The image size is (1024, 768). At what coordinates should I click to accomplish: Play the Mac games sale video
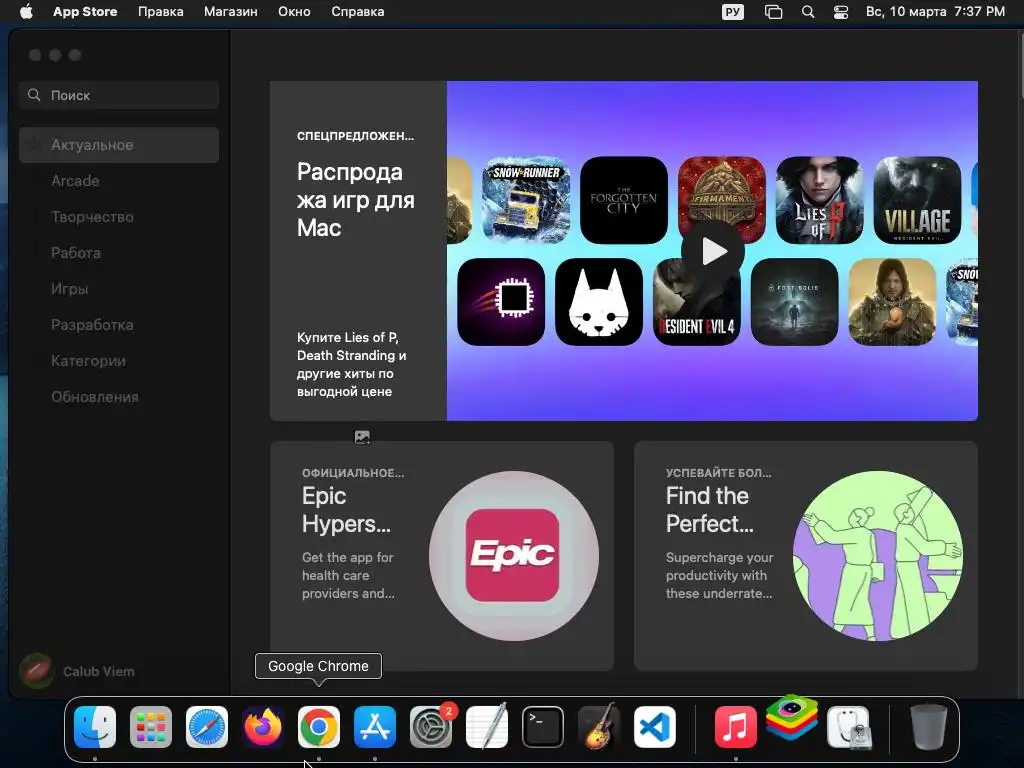pos(713,251)
